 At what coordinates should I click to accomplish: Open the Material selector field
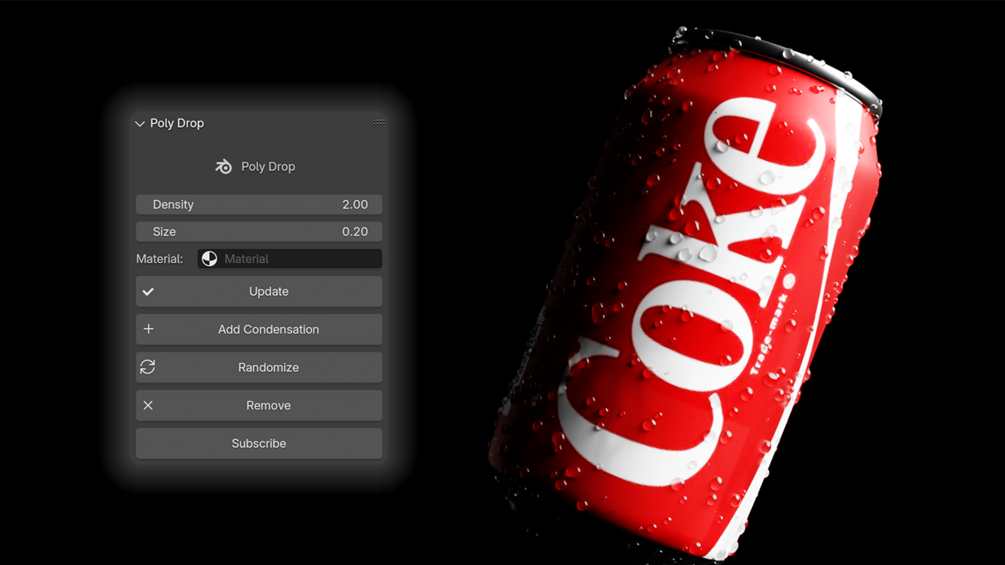point(290,259)
